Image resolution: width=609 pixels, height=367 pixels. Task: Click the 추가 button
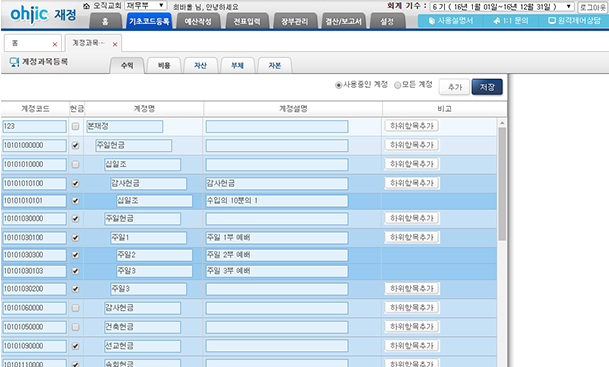point(454,87)
